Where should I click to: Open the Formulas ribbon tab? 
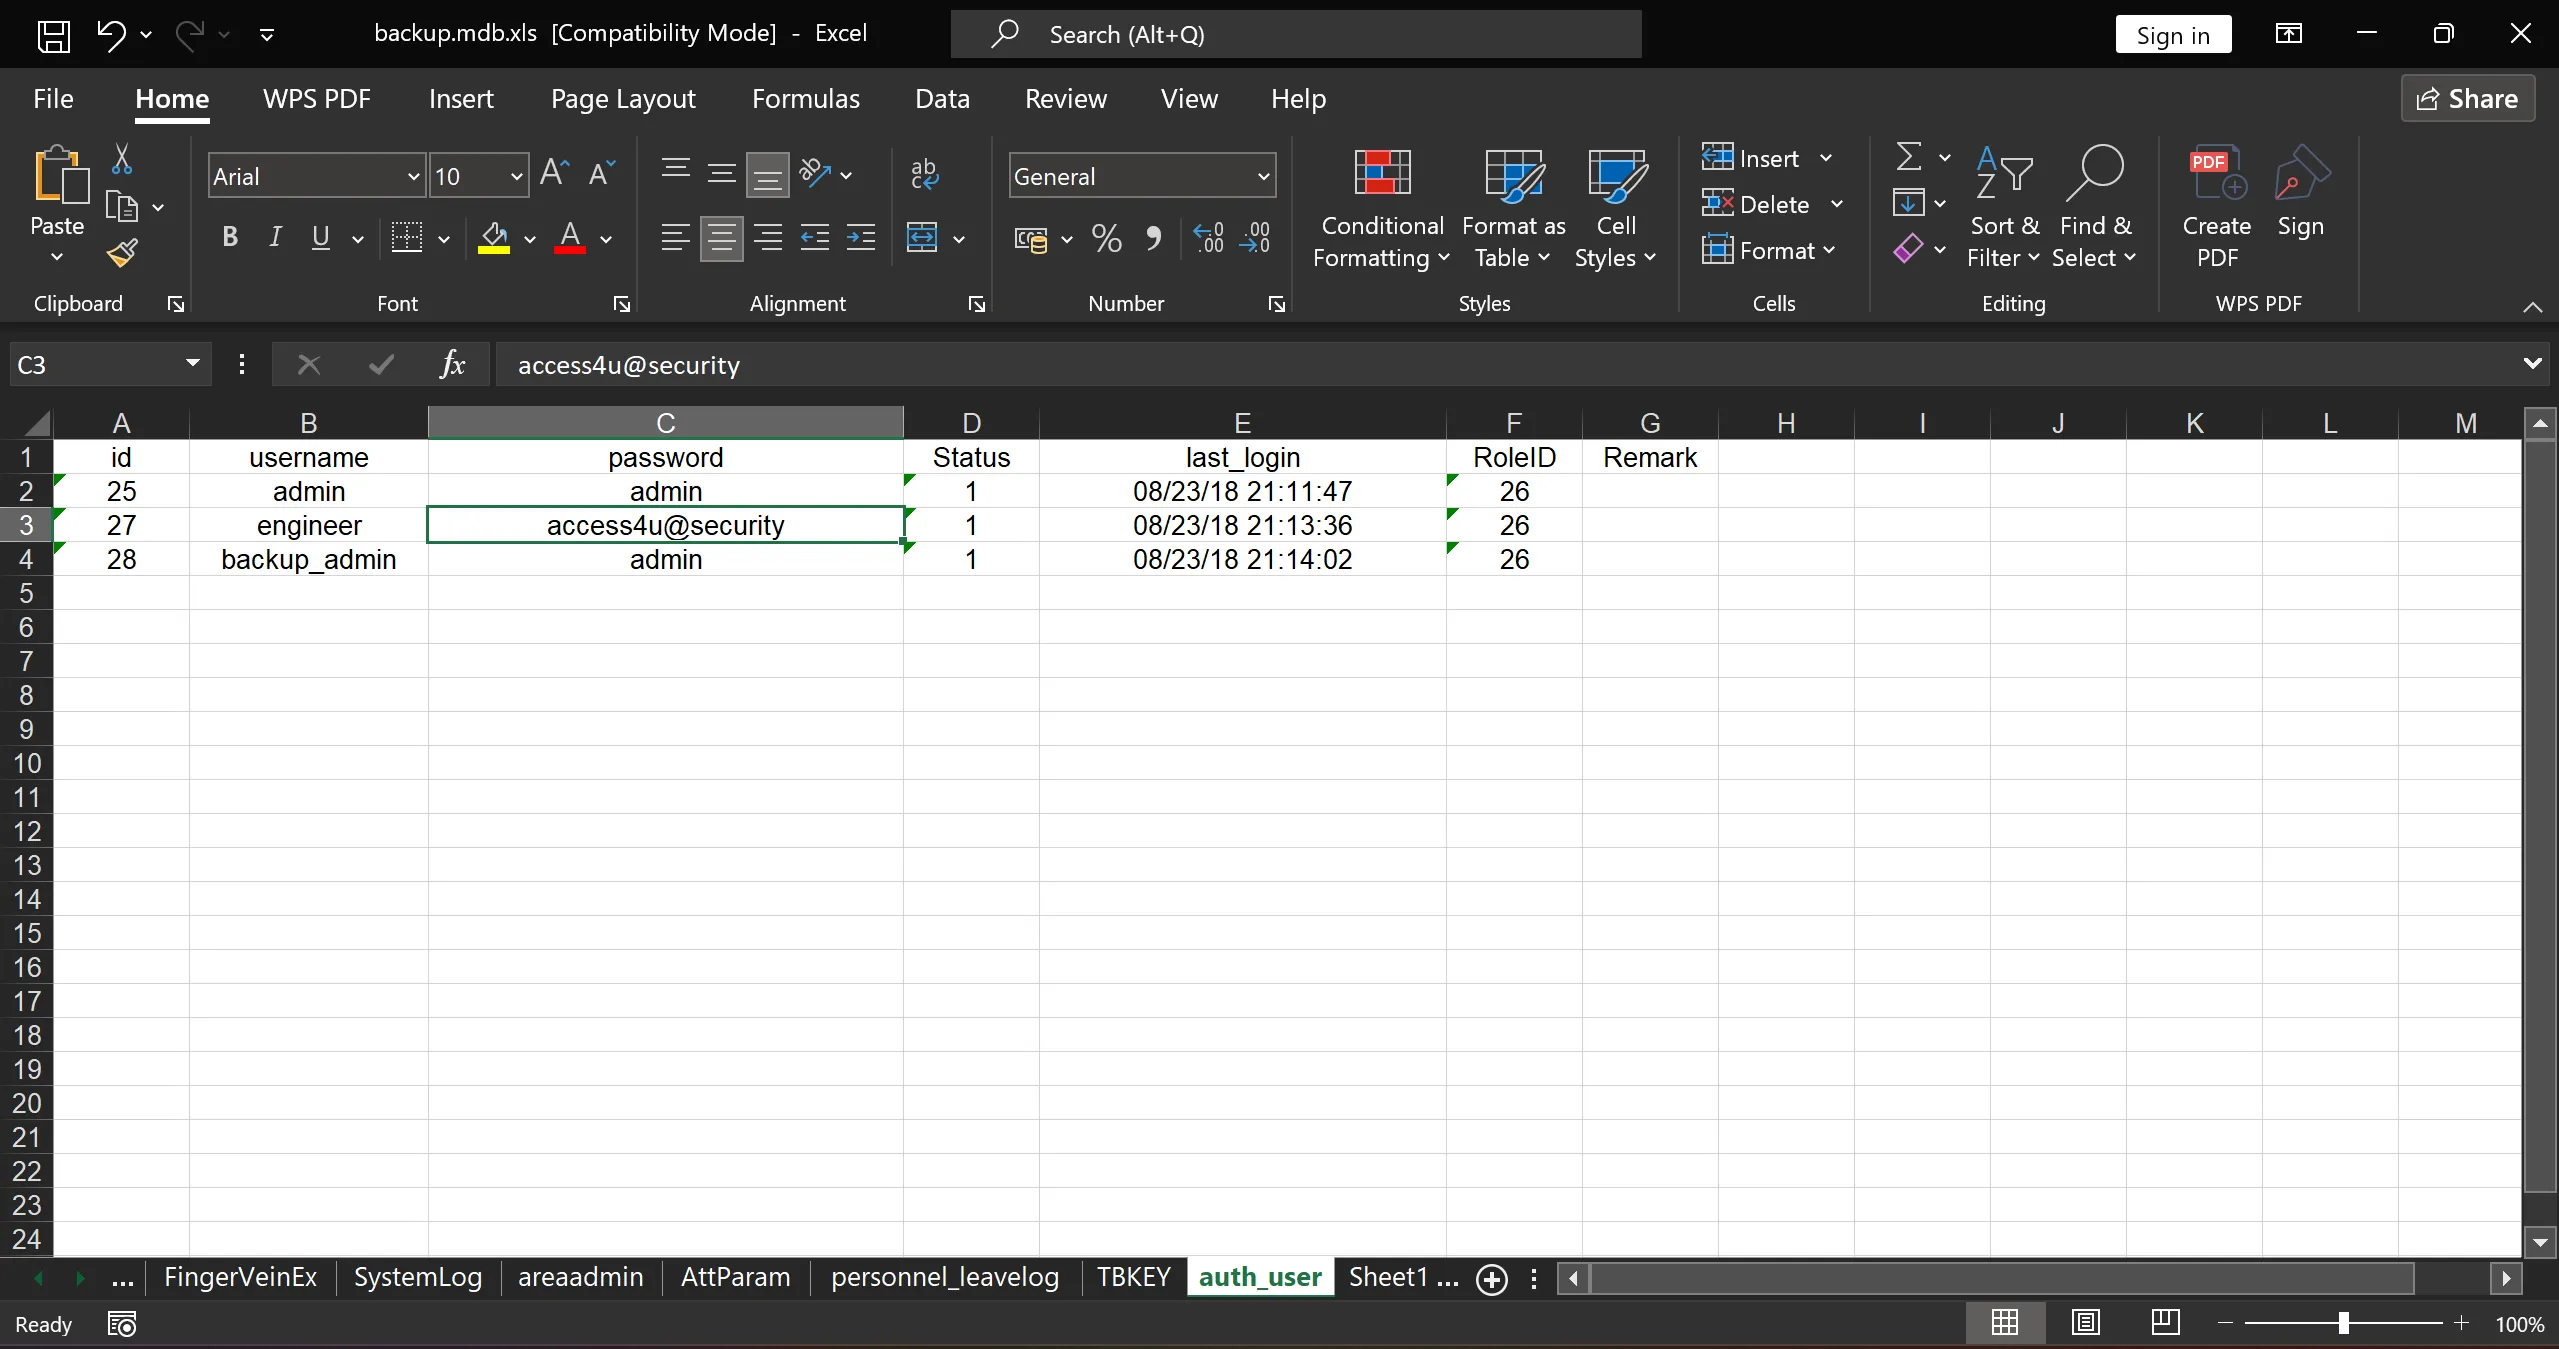(805, 98)
